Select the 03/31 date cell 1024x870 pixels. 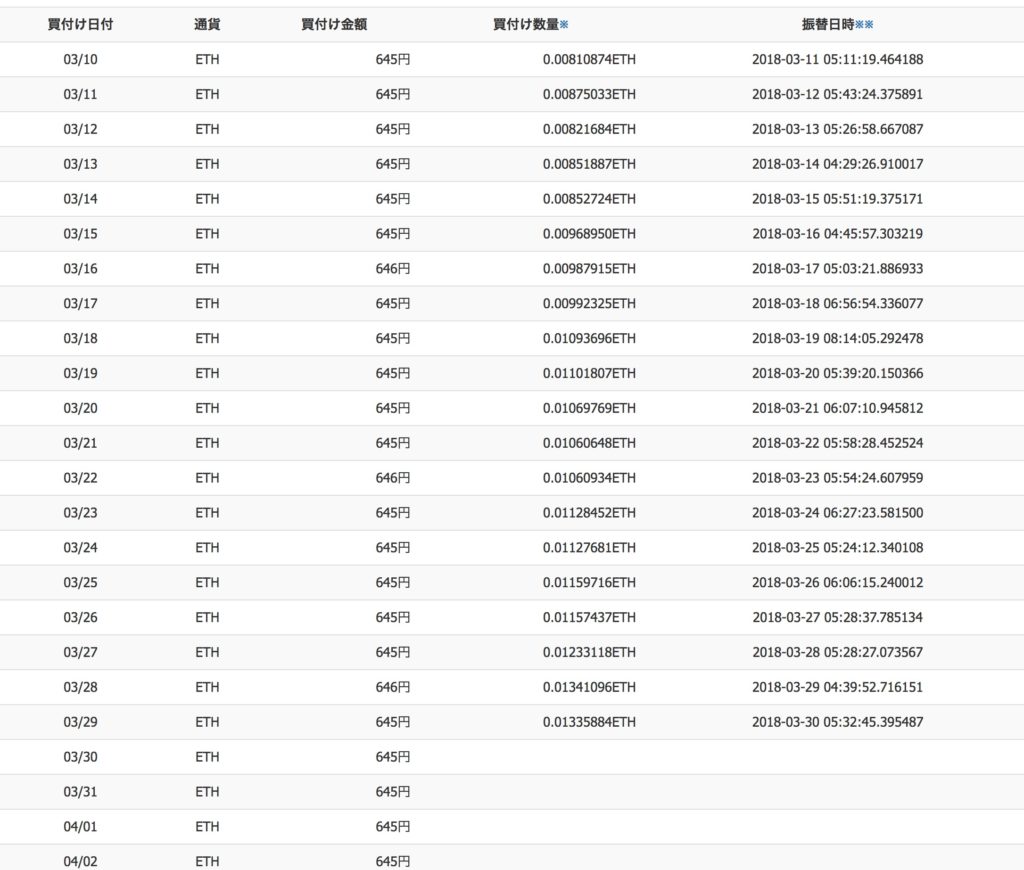click(x=80, y=792)
